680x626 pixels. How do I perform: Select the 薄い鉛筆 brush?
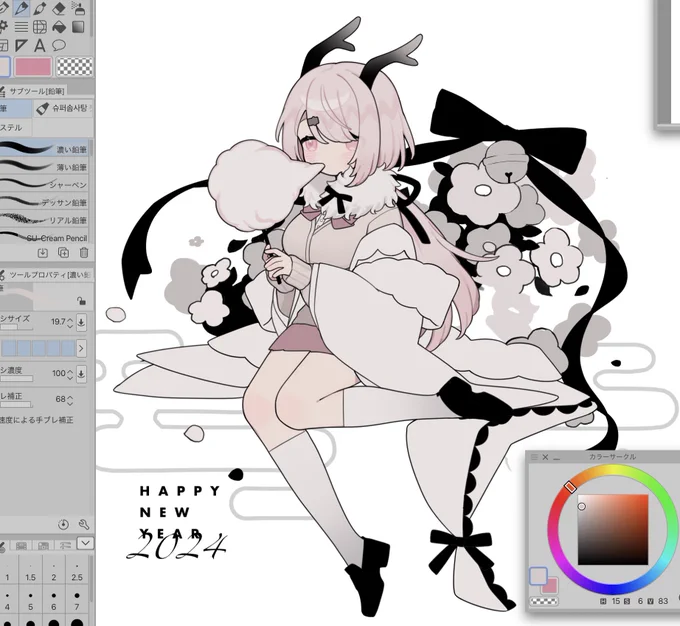coord(45,167)
